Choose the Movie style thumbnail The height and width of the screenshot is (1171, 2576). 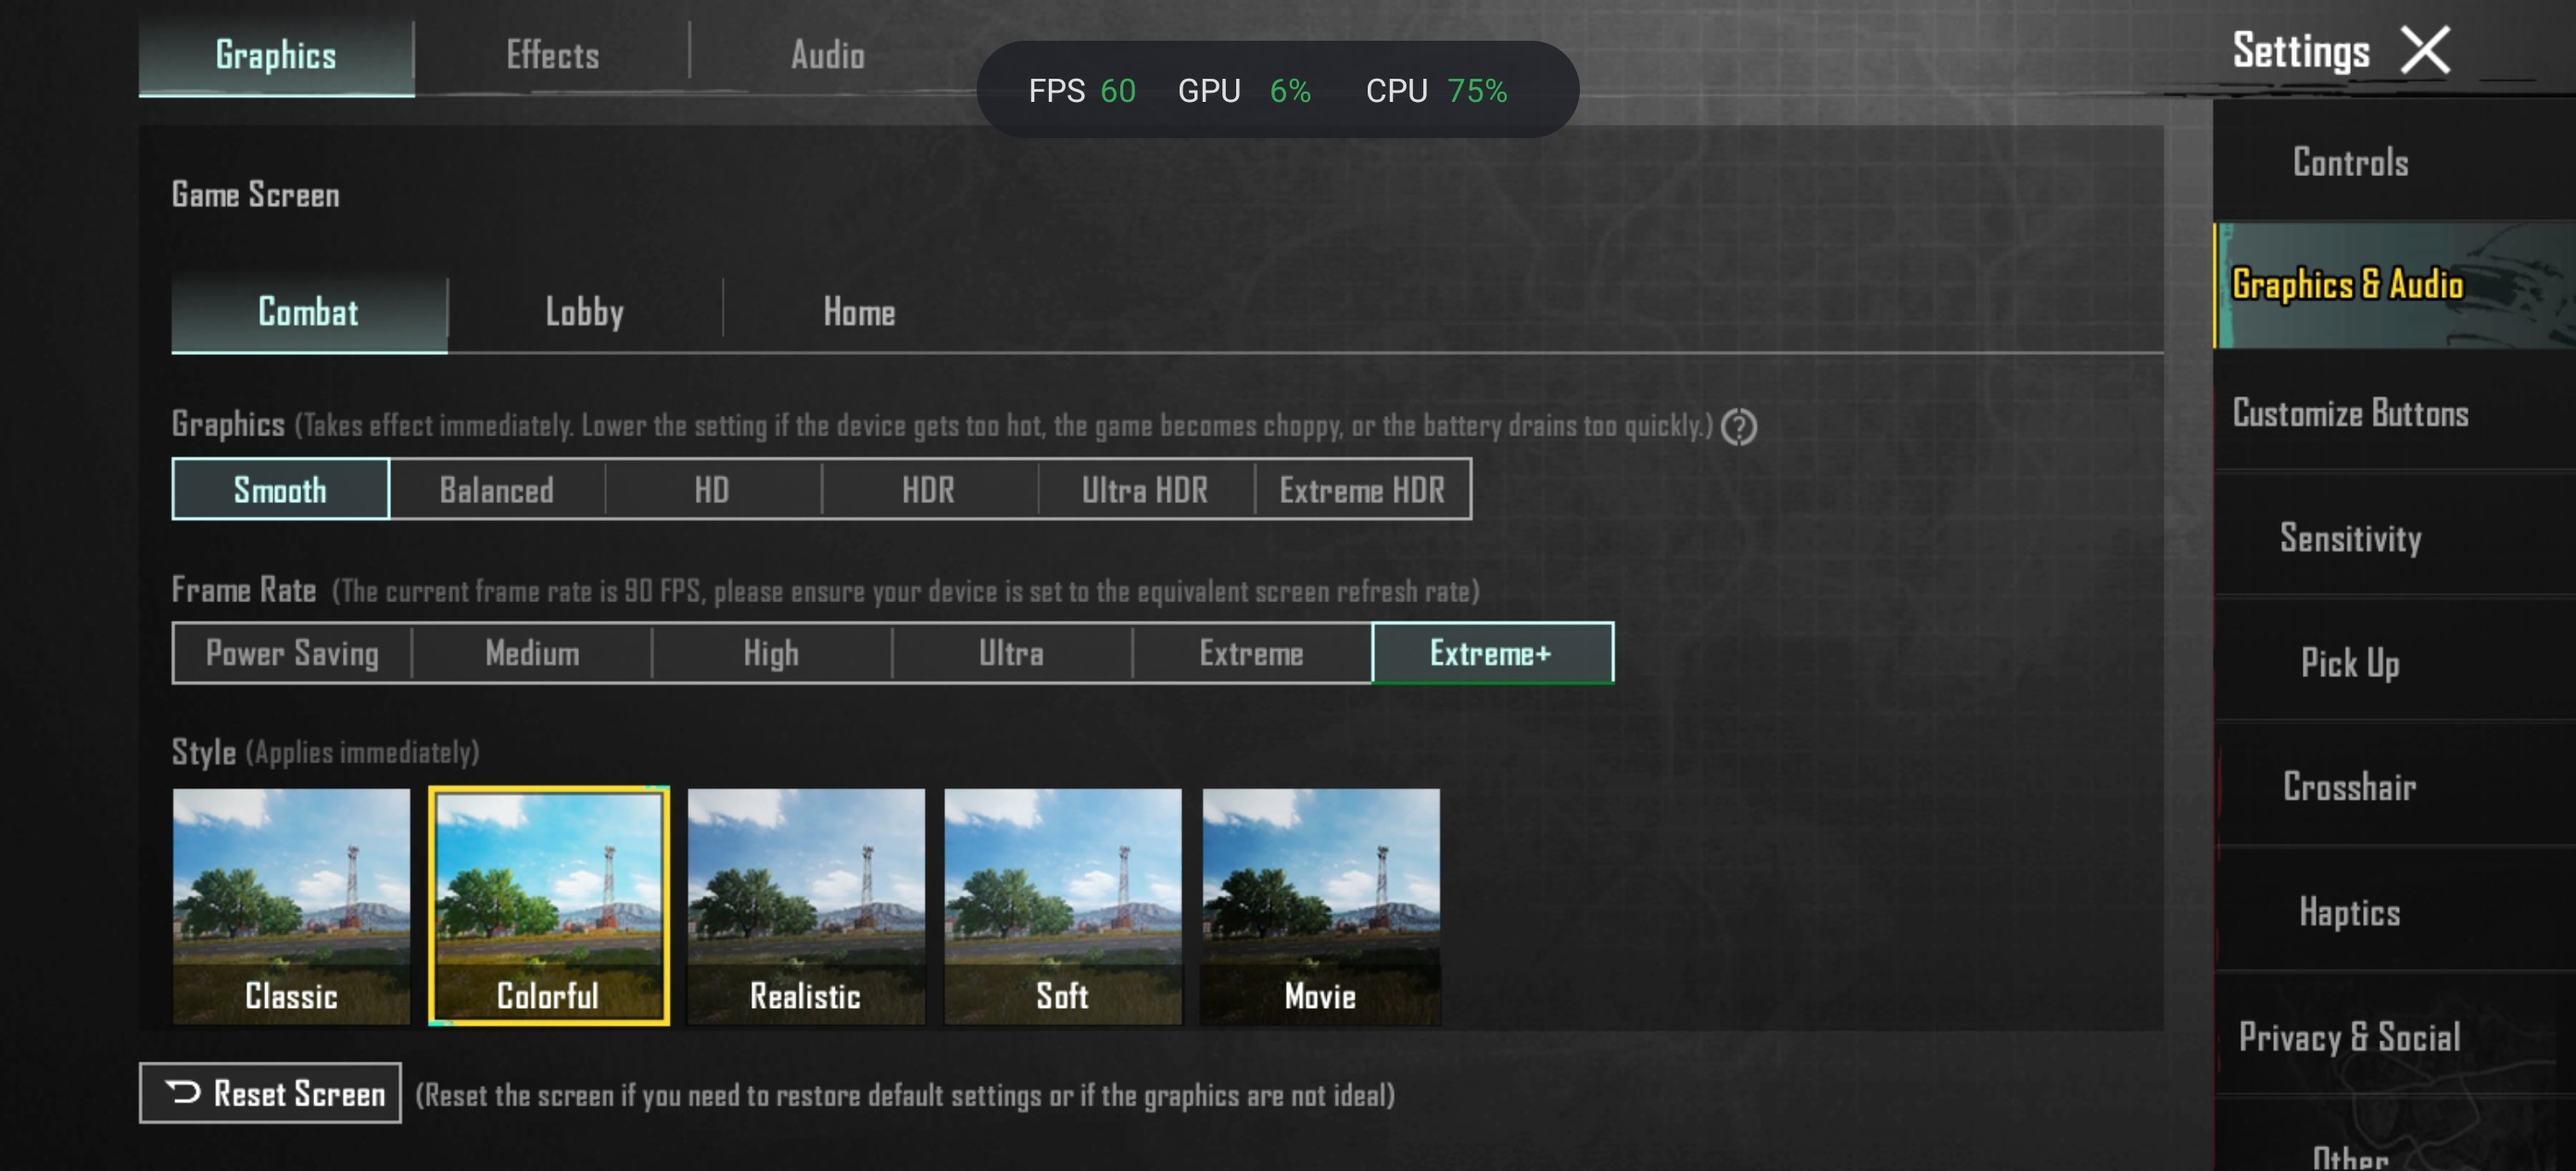tap(1320, 906)
